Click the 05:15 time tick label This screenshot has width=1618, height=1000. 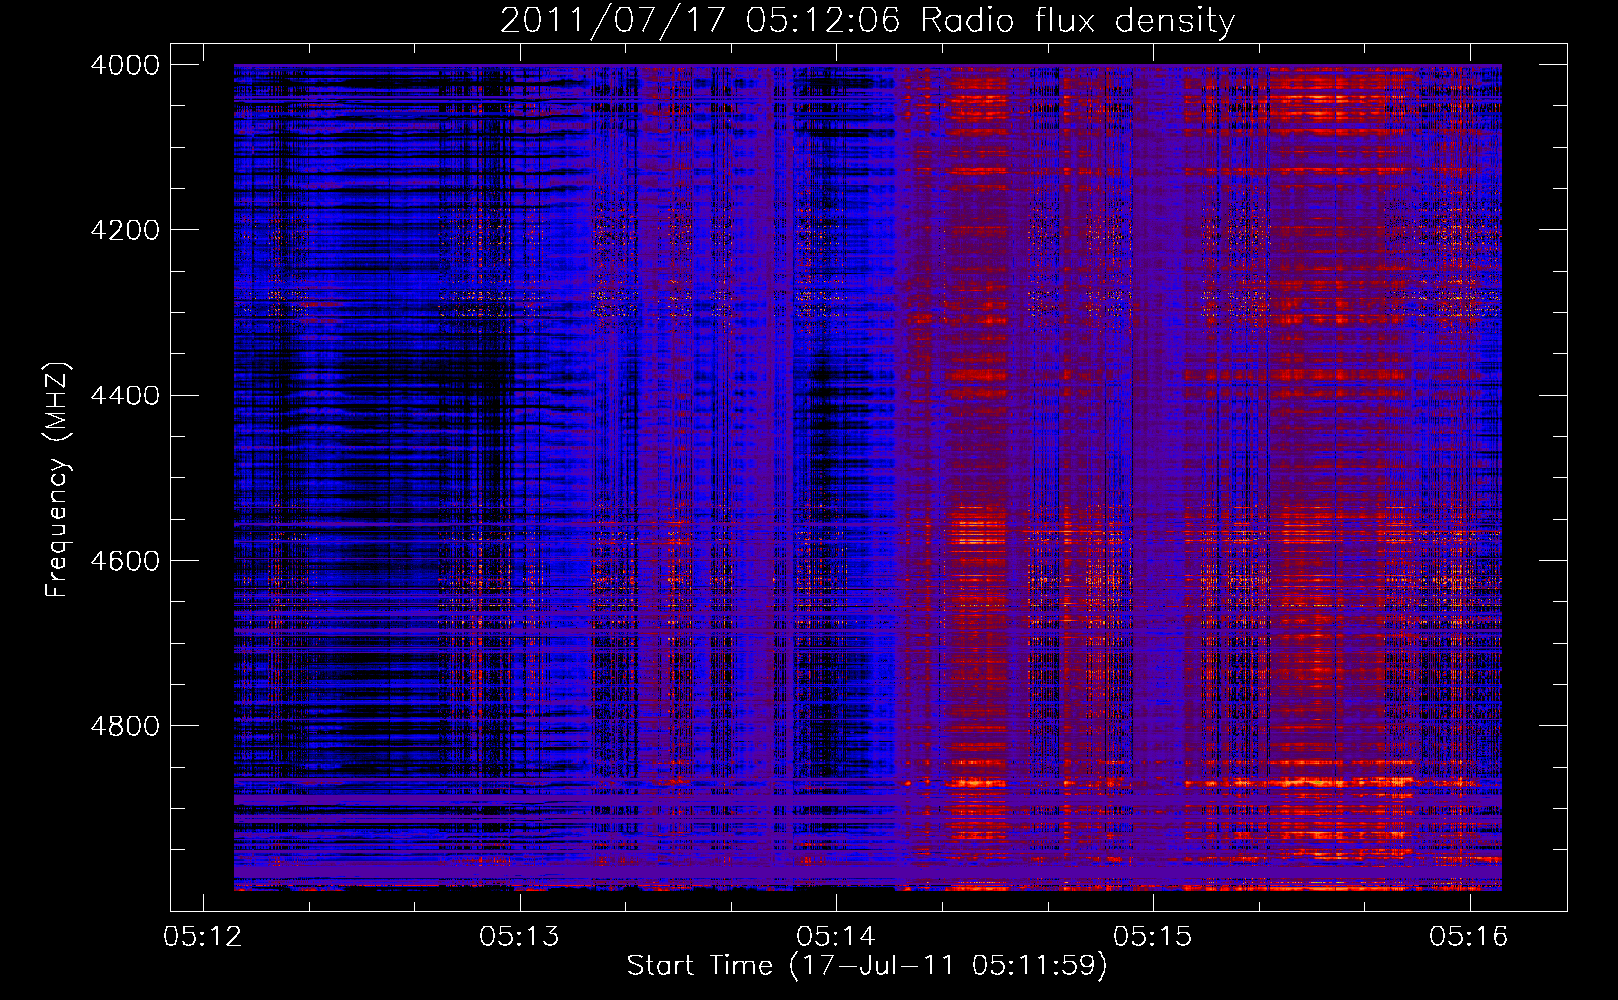1153,937
